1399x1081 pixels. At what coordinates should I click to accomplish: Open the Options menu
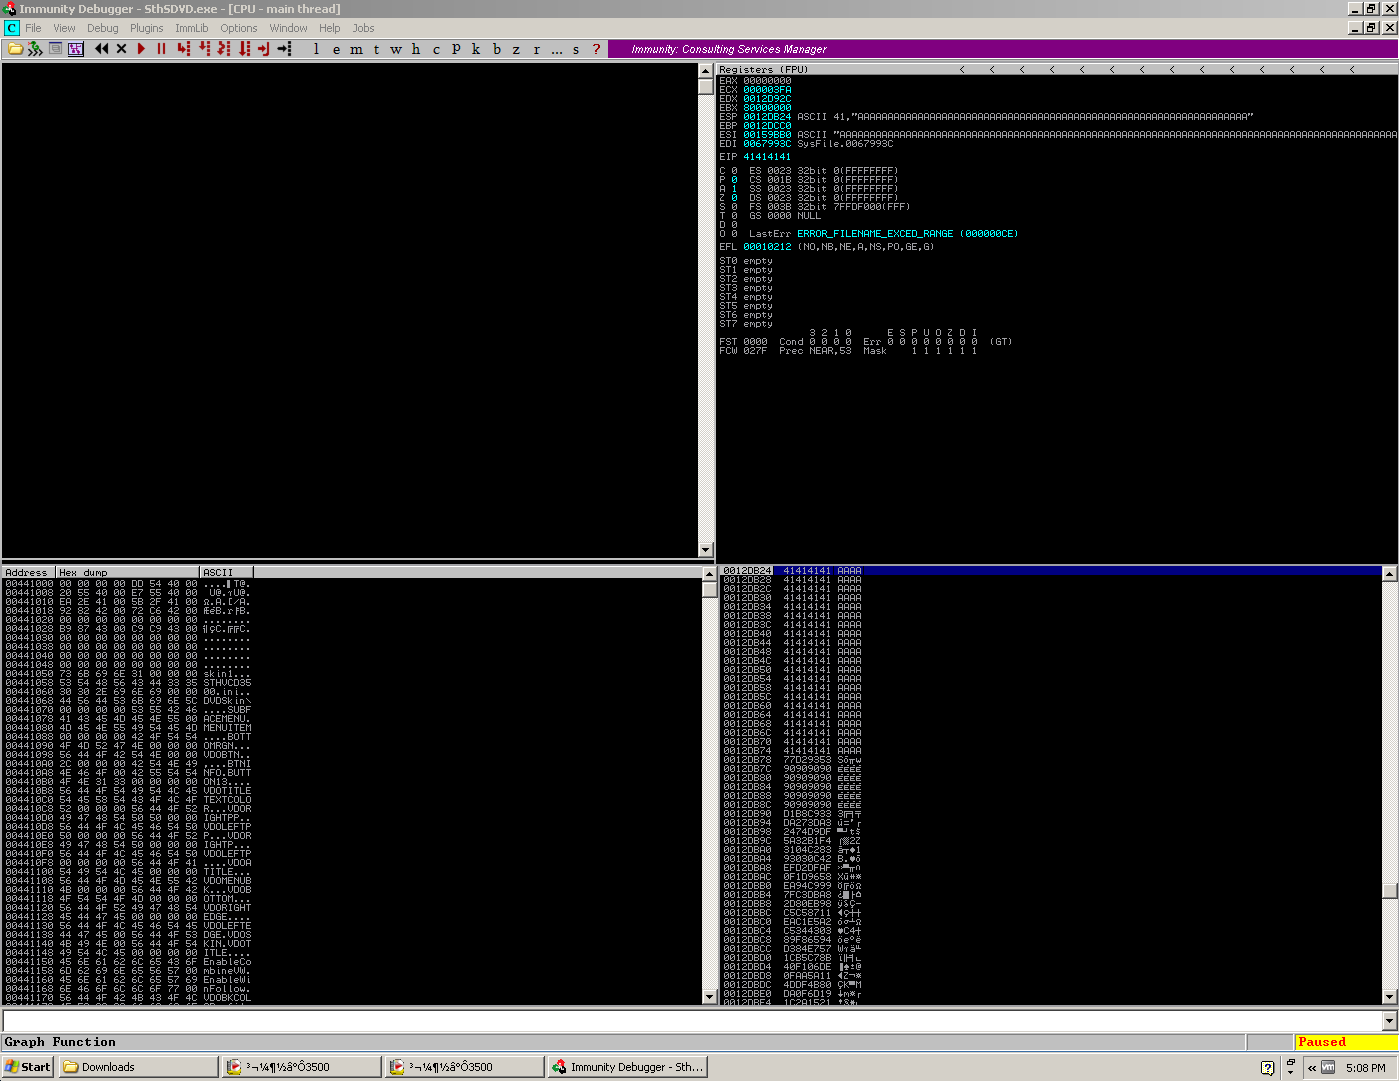[238, 28]
